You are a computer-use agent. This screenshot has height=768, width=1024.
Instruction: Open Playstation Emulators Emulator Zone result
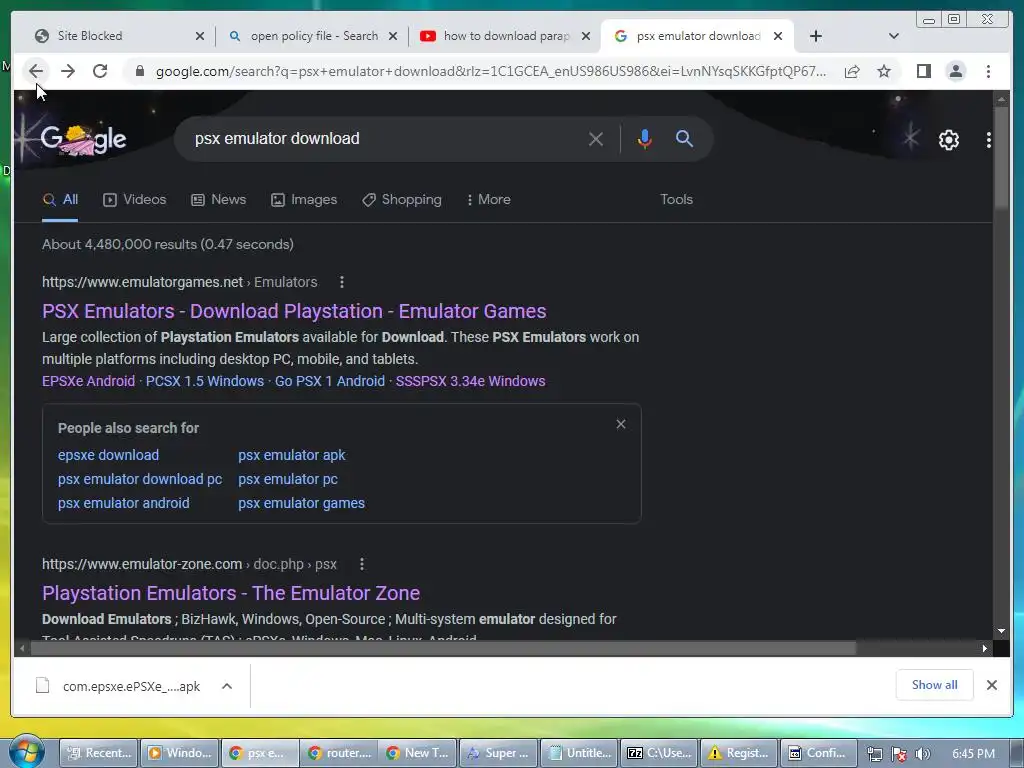point(231,594)
